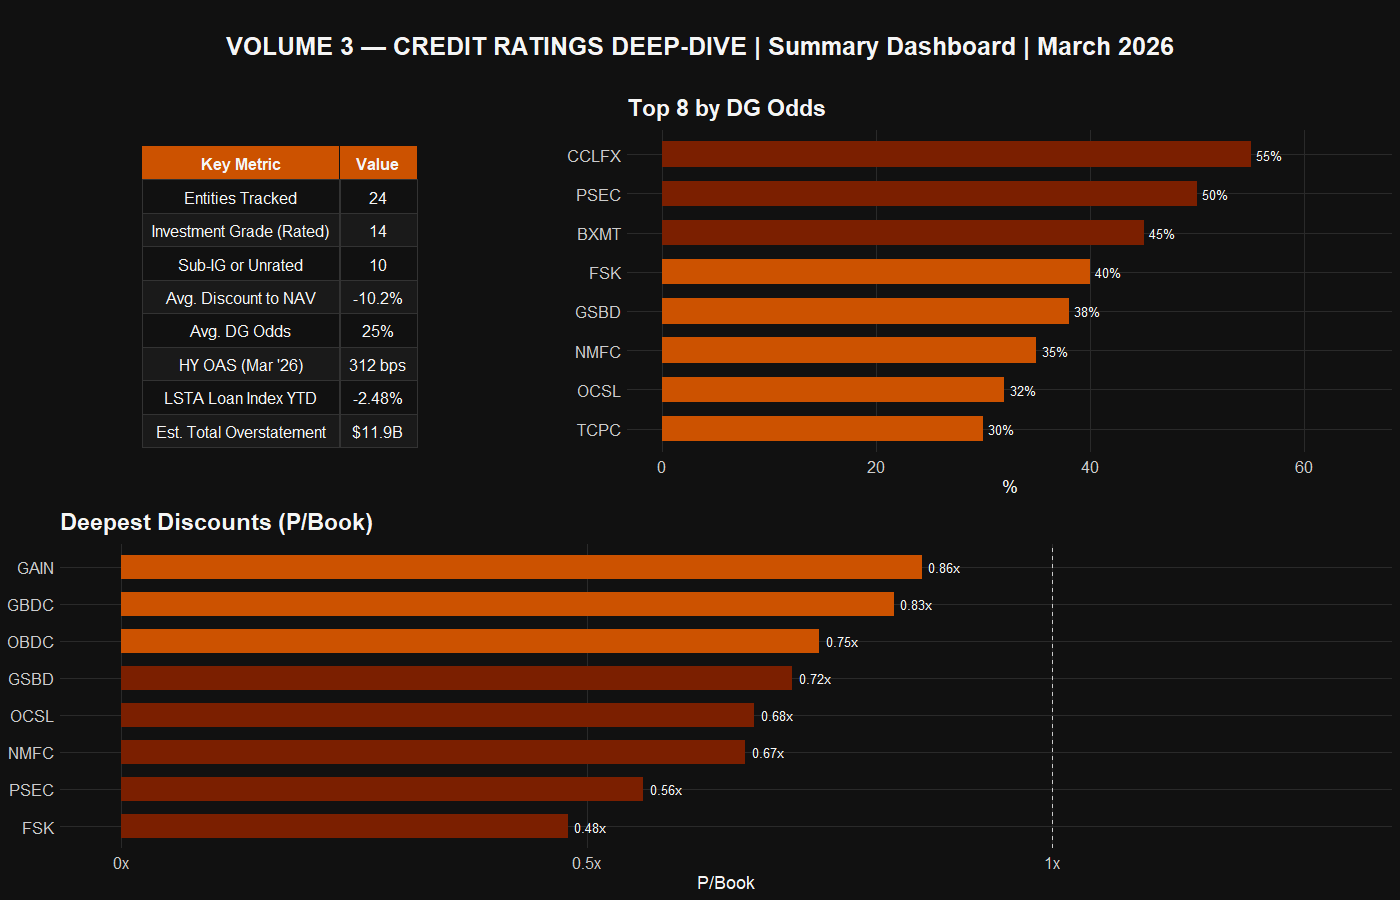Click the FSK 0.48x P/Book bar
Screen dimensions: 1400x900
pyautogui.click(x=344, y=827)
